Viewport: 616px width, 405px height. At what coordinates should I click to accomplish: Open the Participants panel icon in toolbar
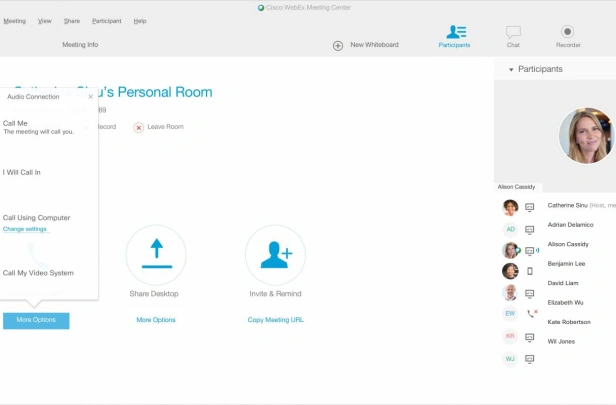[x=456, y=32]
